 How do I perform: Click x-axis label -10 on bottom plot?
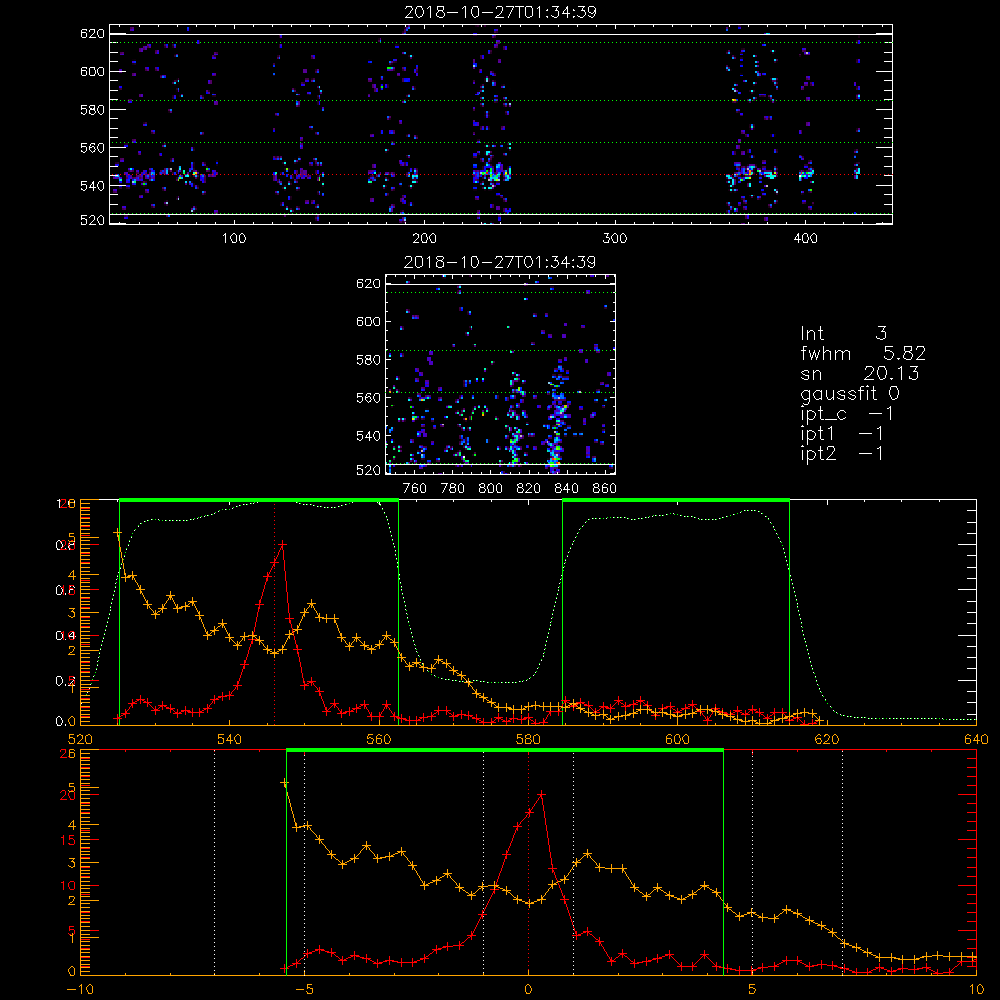click(80, 990)
